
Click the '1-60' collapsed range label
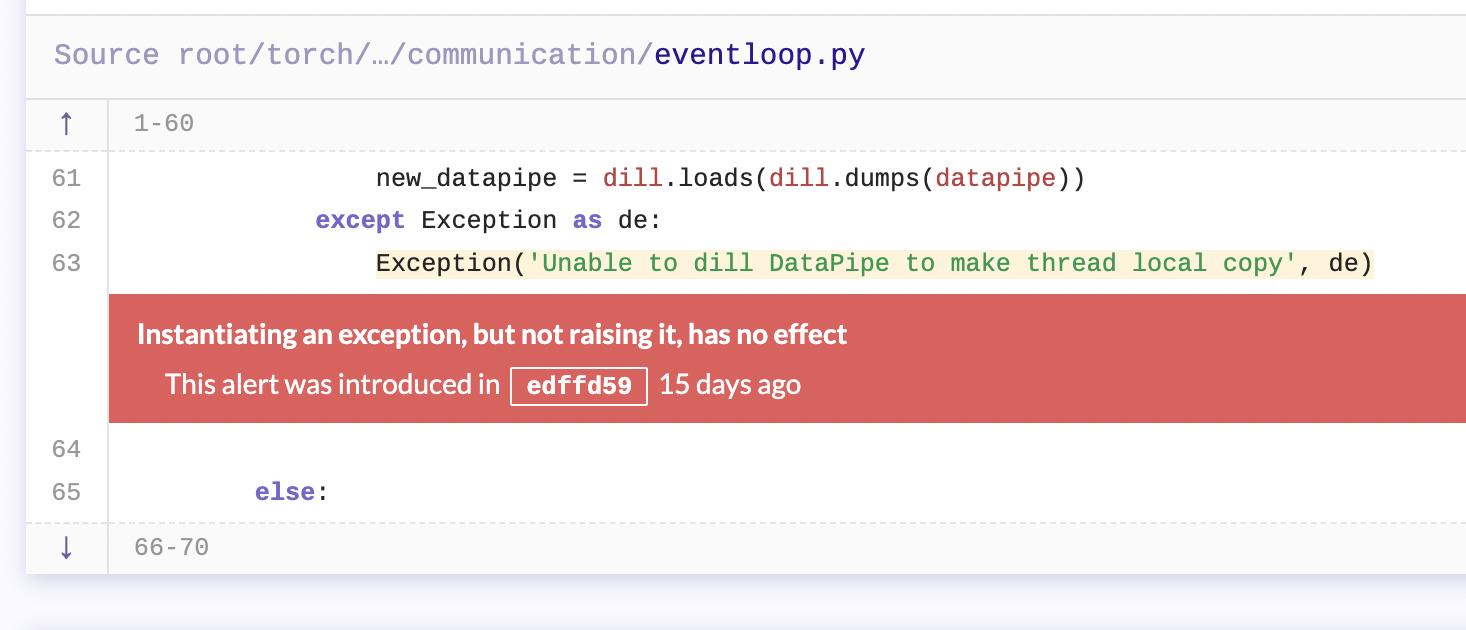click(164, 124)
